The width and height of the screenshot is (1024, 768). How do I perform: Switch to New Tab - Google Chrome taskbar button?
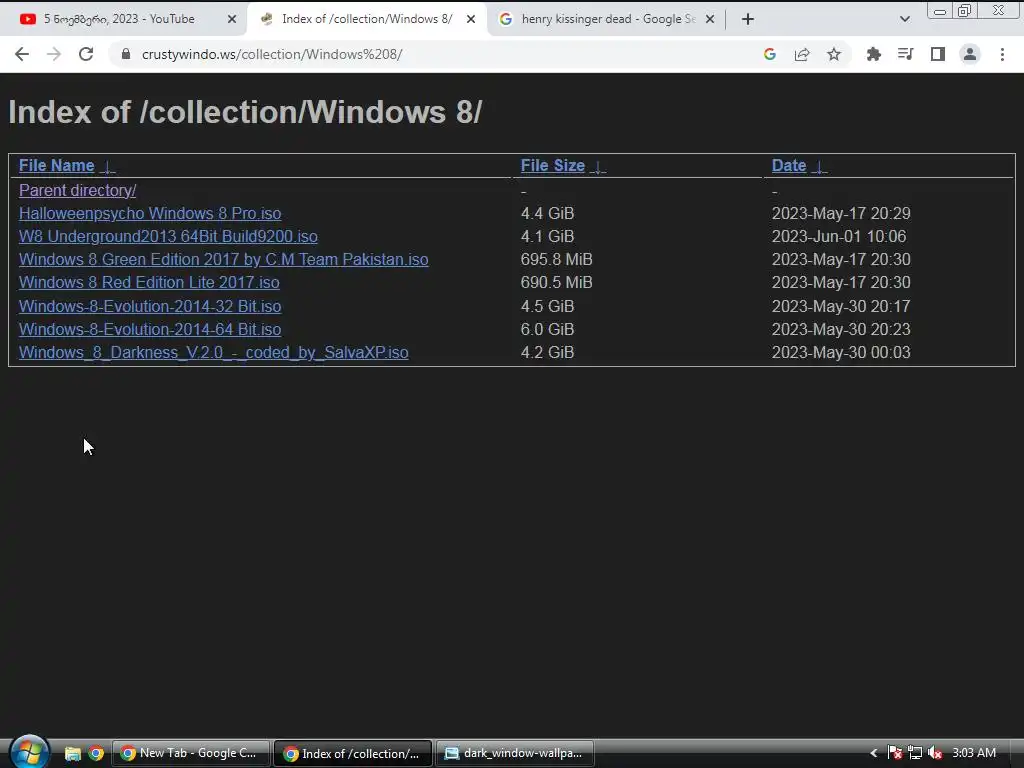(191, 754)
